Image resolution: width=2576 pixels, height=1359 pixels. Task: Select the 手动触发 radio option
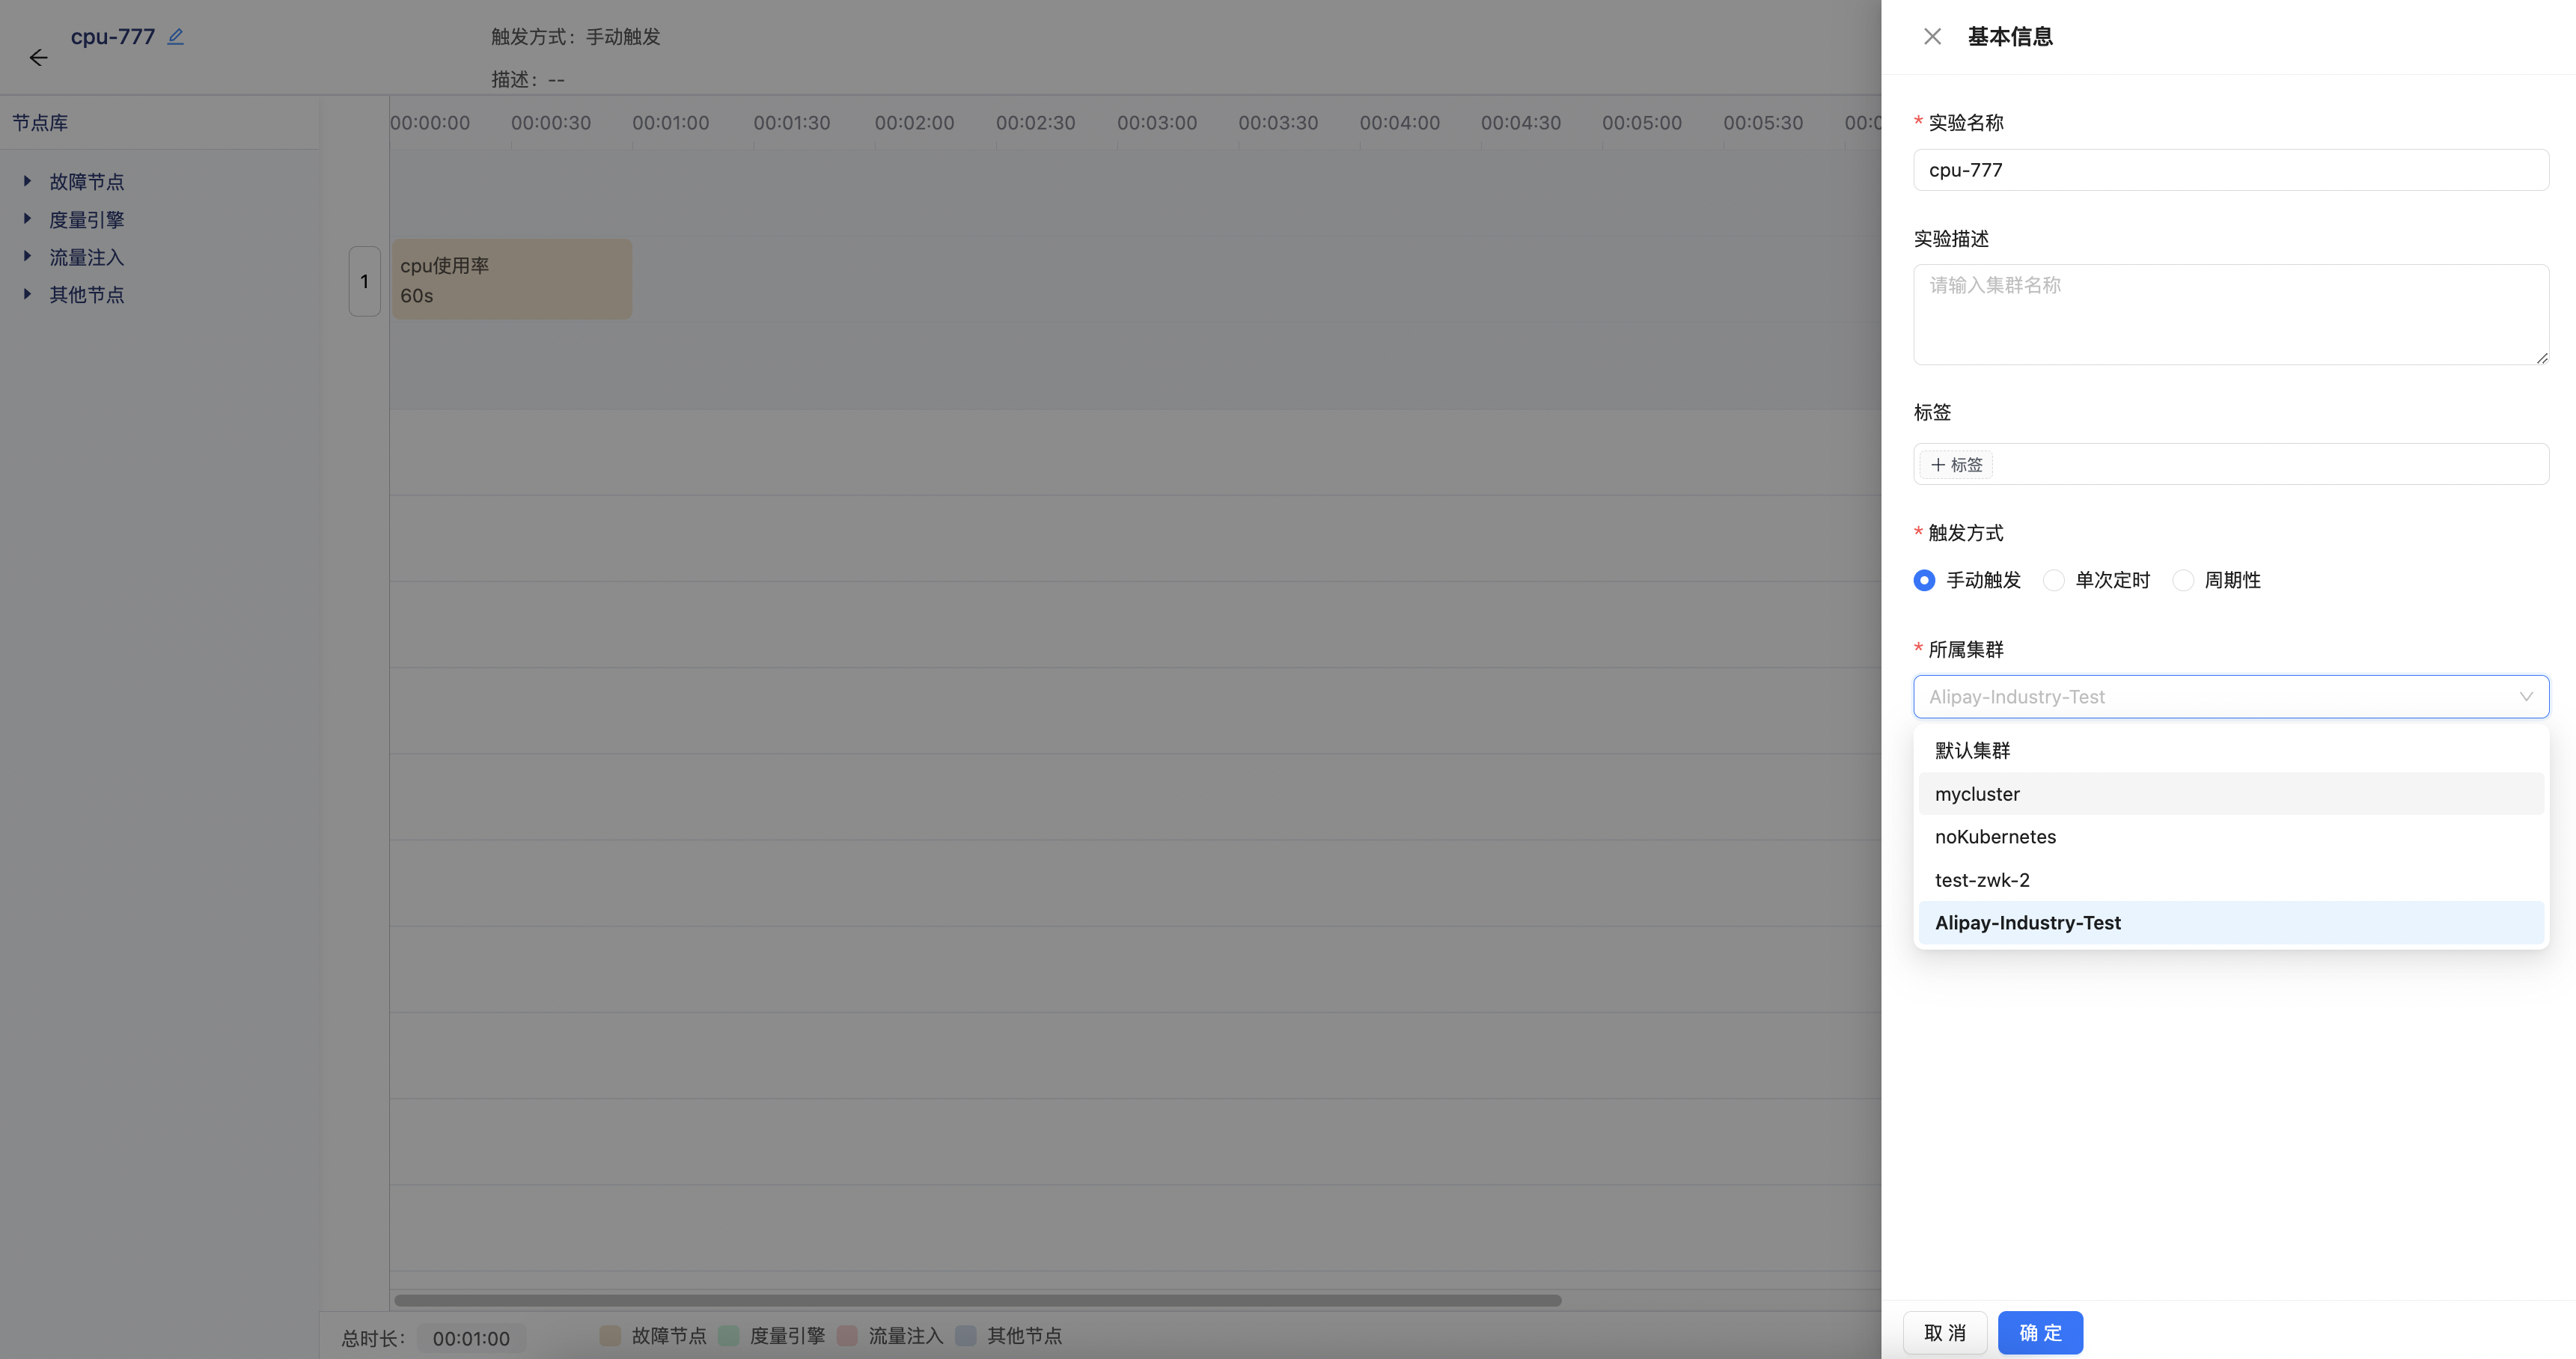[x=1924, y=581]
